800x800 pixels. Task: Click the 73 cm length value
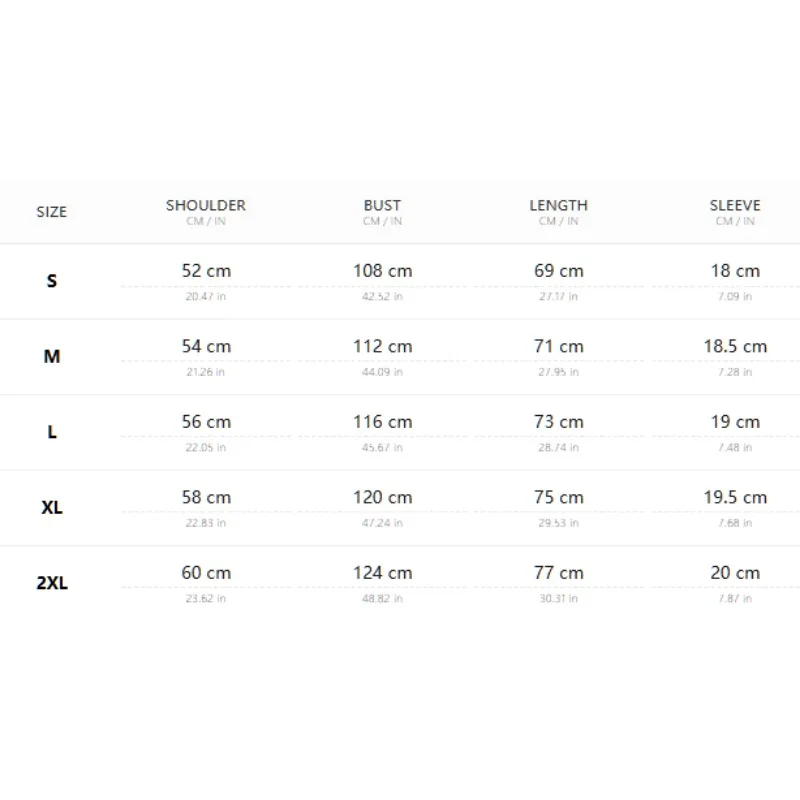coord(559,421)
